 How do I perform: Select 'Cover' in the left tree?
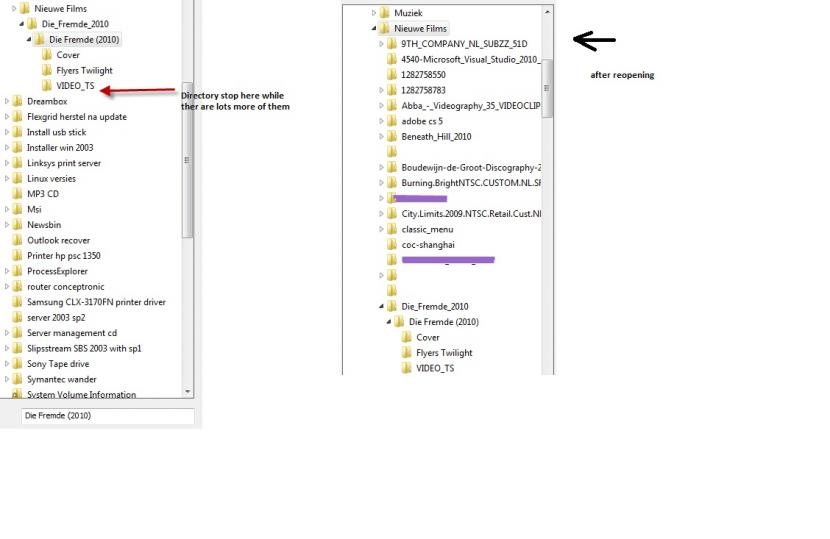(x=68, y=55)
